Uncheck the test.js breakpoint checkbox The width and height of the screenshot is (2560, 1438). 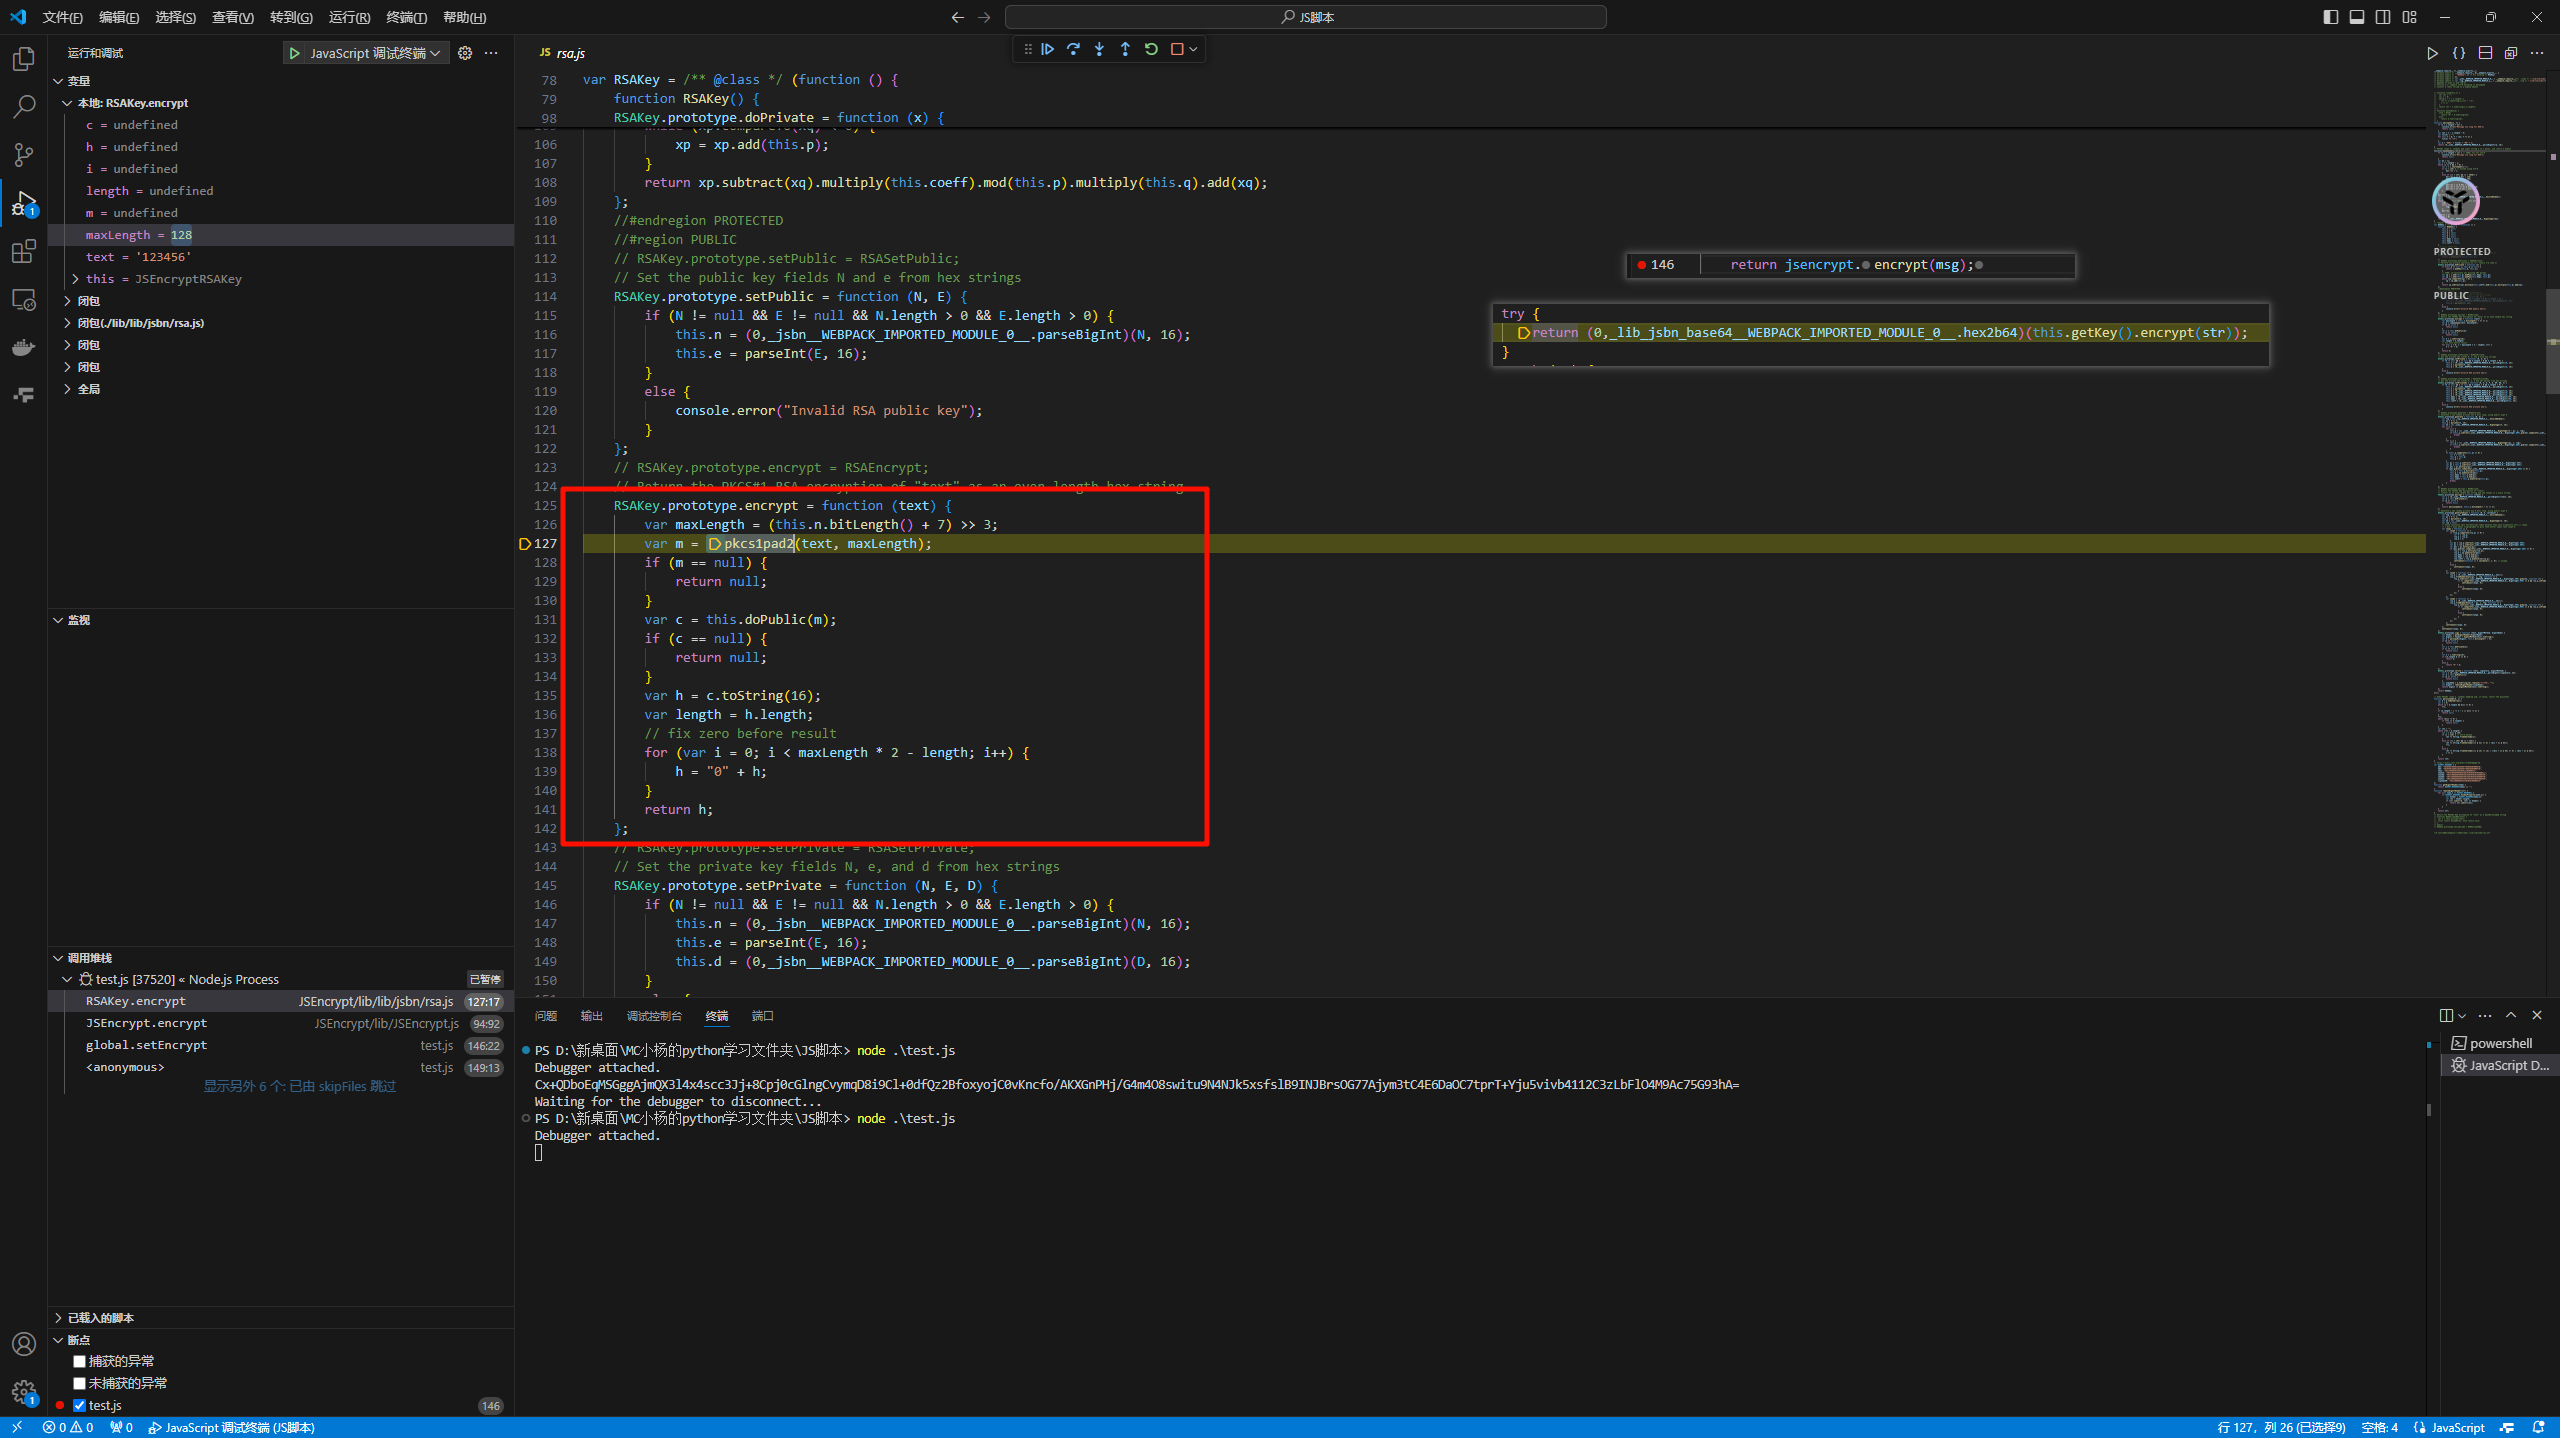tap(79, 1405)
